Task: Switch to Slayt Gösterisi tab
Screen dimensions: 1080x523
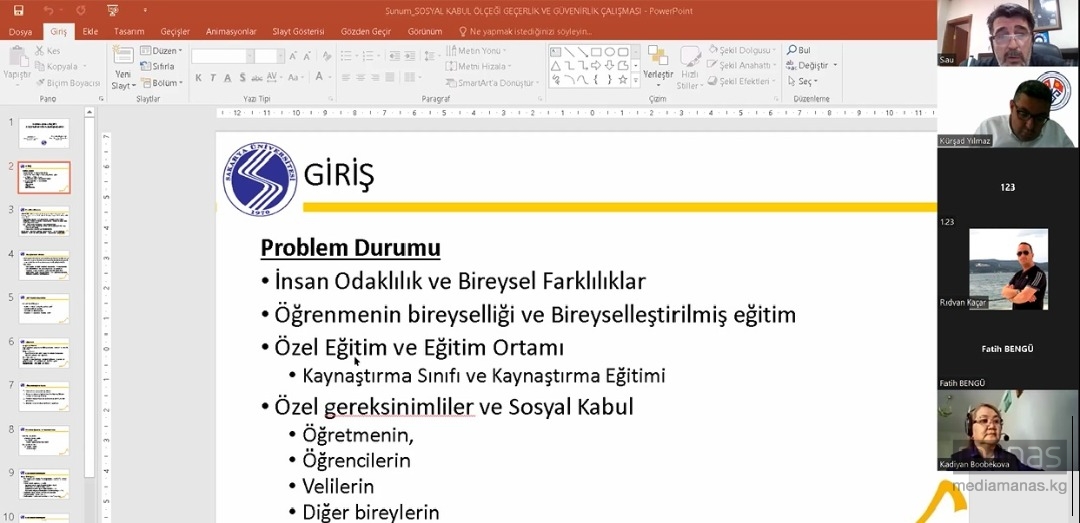Action: pyautogui.click(x=298, y=32)
